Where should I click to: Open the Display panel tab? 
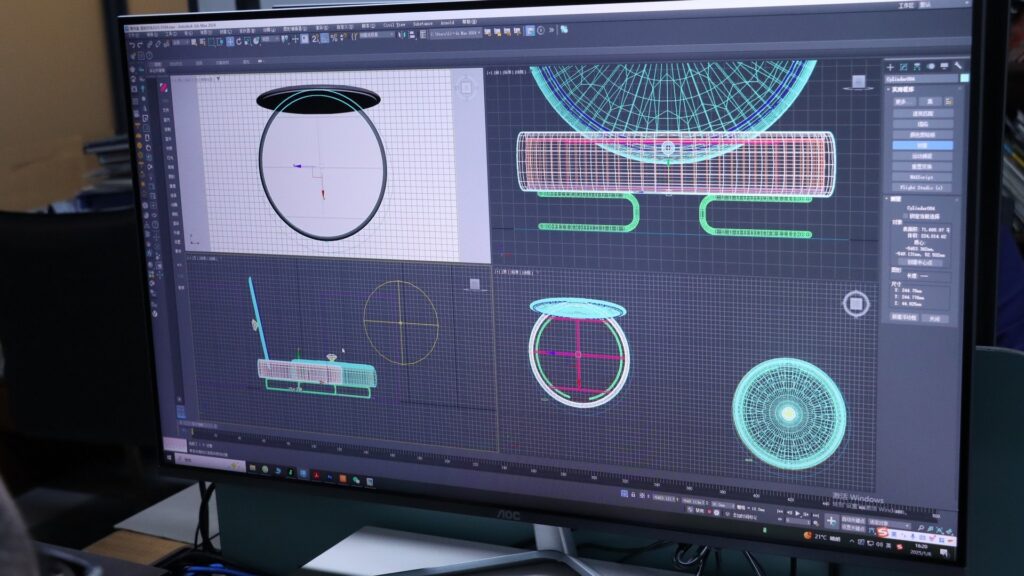[x=944, y=67]
